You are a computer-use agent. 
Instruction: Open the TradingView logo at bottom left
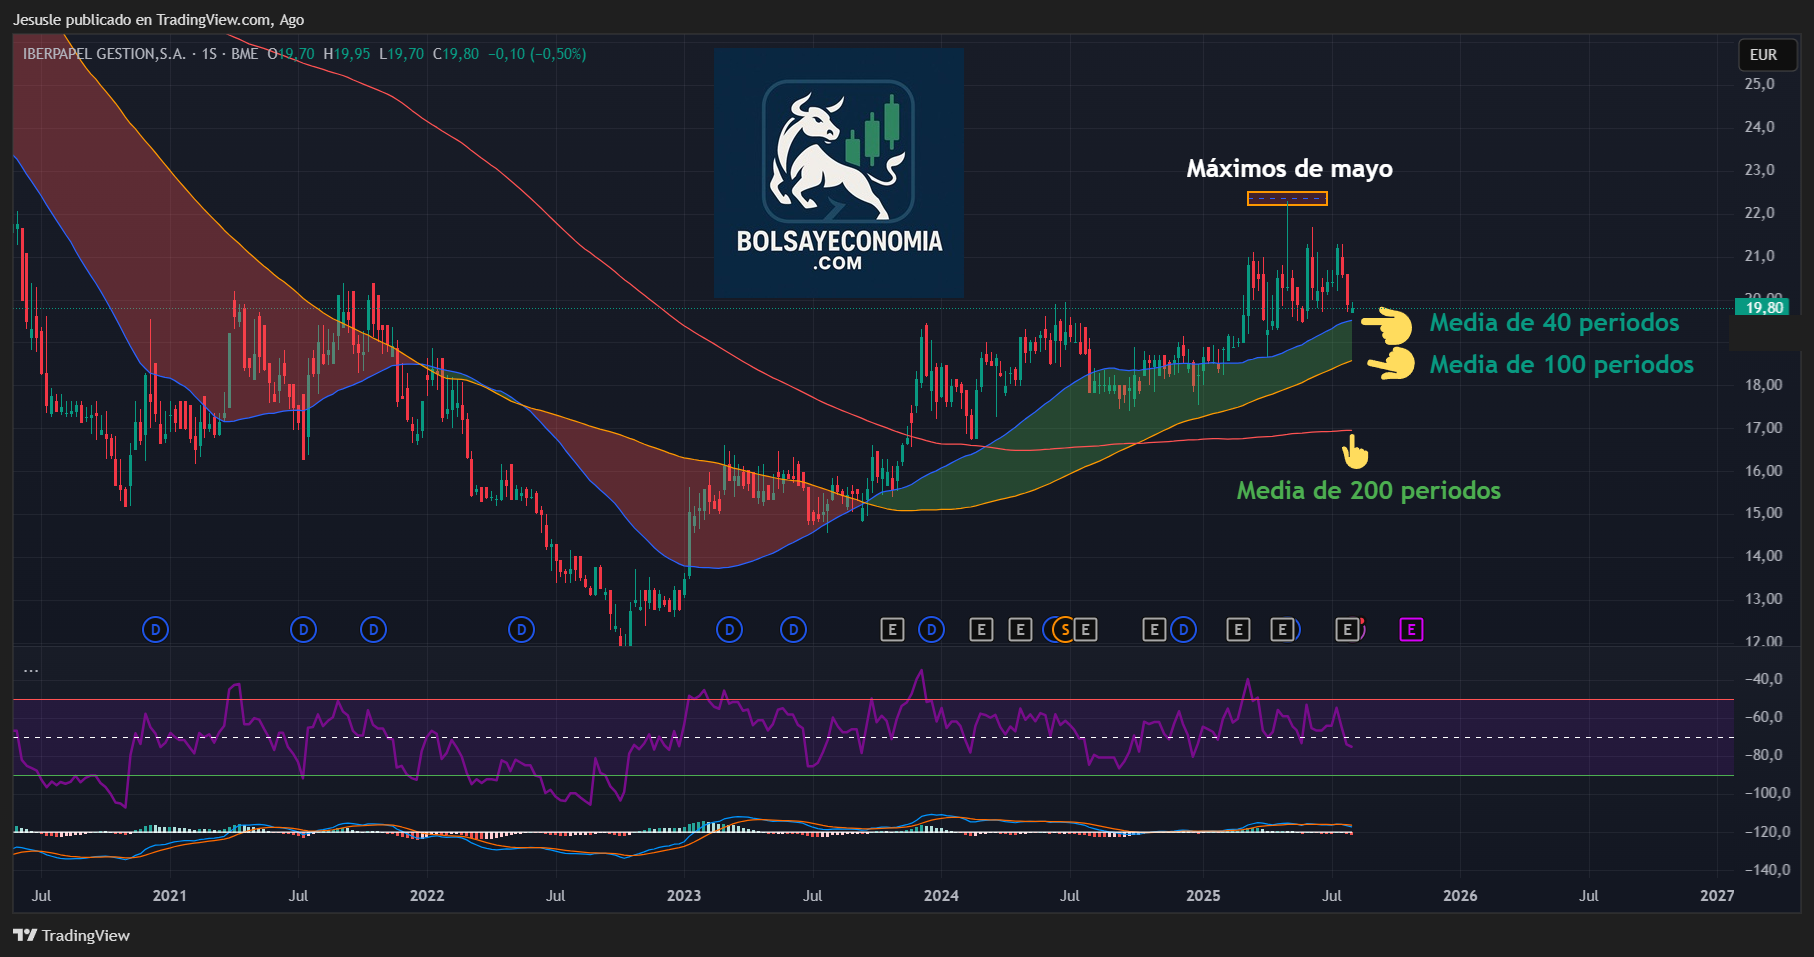tap(72, 935)
